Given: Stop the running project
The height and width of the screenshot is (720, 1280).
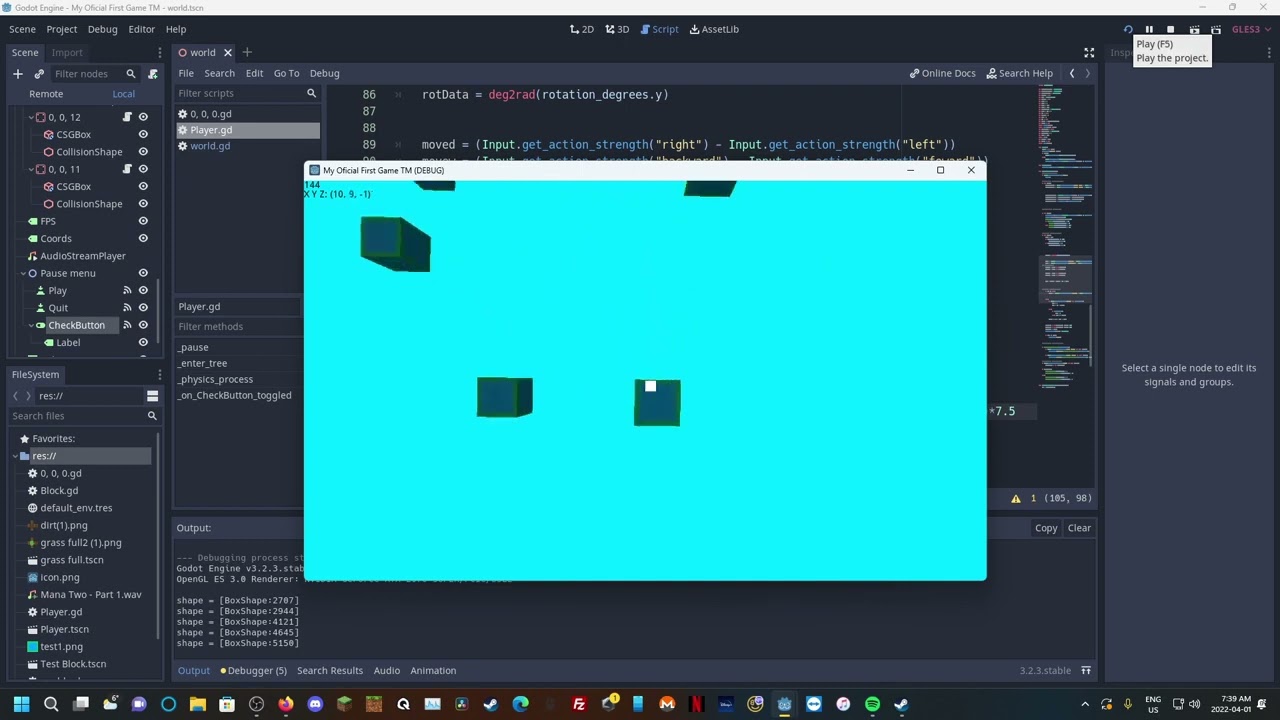Looking at the screenshot, I should click(1171, 30).
